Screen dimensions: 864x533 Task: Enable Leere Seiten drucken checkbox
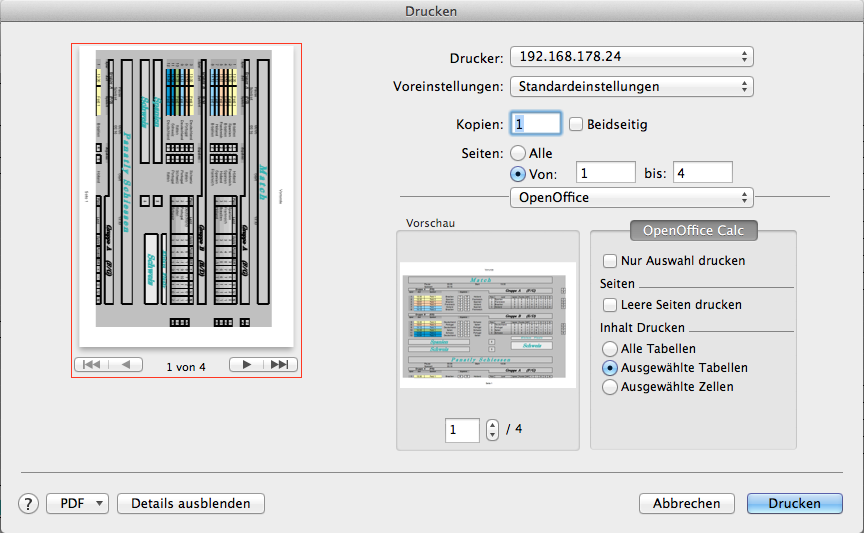click(610, 305)
